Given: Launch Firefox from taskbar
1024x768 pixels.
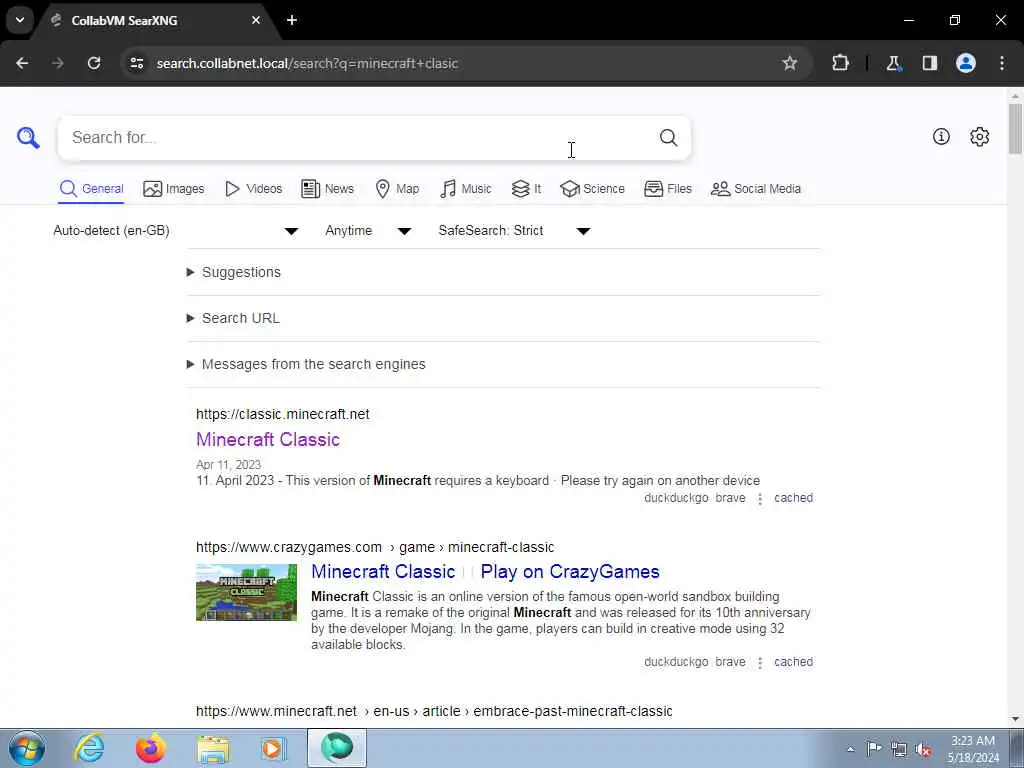Looking at the screenshot, I should tap(151, 748).
